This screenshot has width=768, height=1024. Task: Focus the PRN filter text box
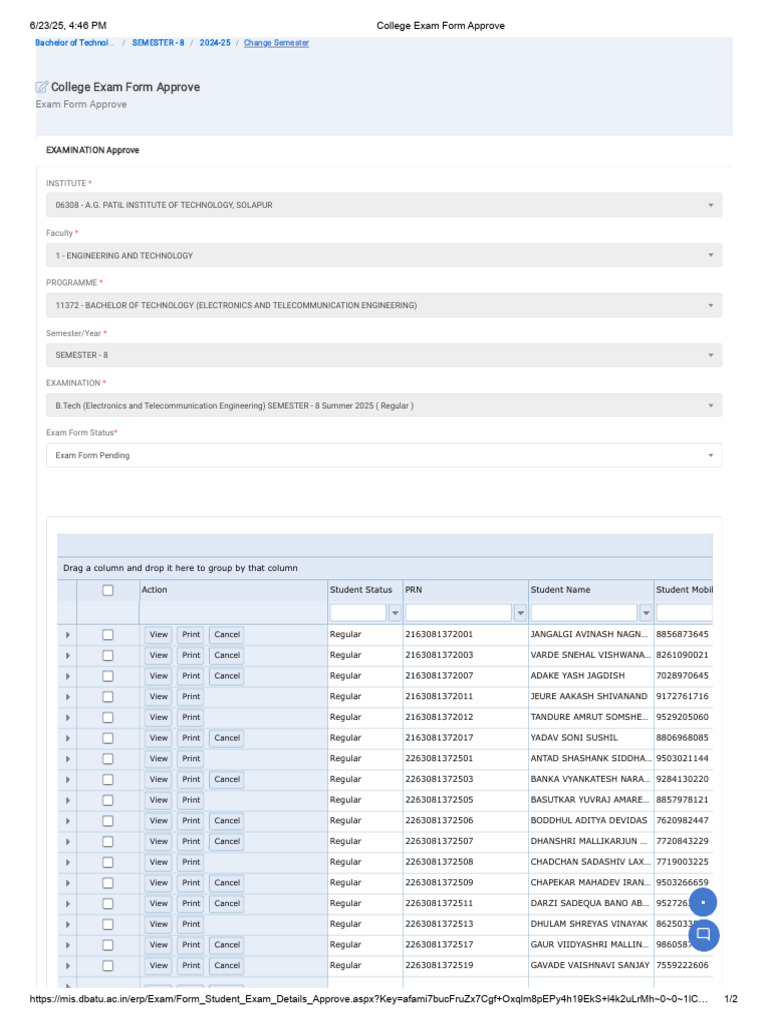tap(458, 613)
